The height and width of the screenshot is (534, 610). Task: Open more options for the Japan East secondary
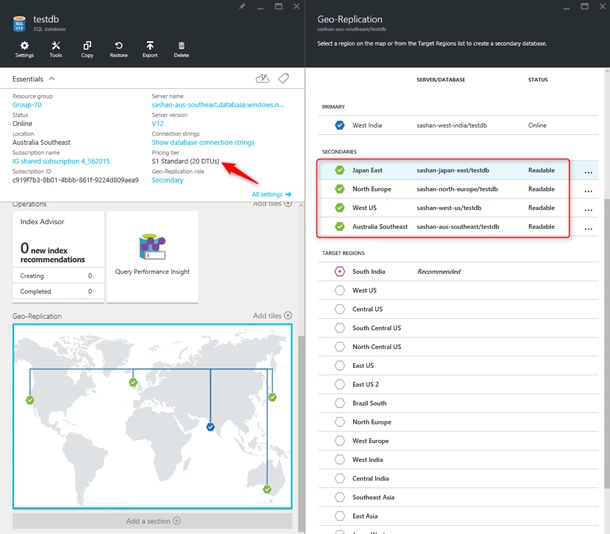[x=588, y=172]
